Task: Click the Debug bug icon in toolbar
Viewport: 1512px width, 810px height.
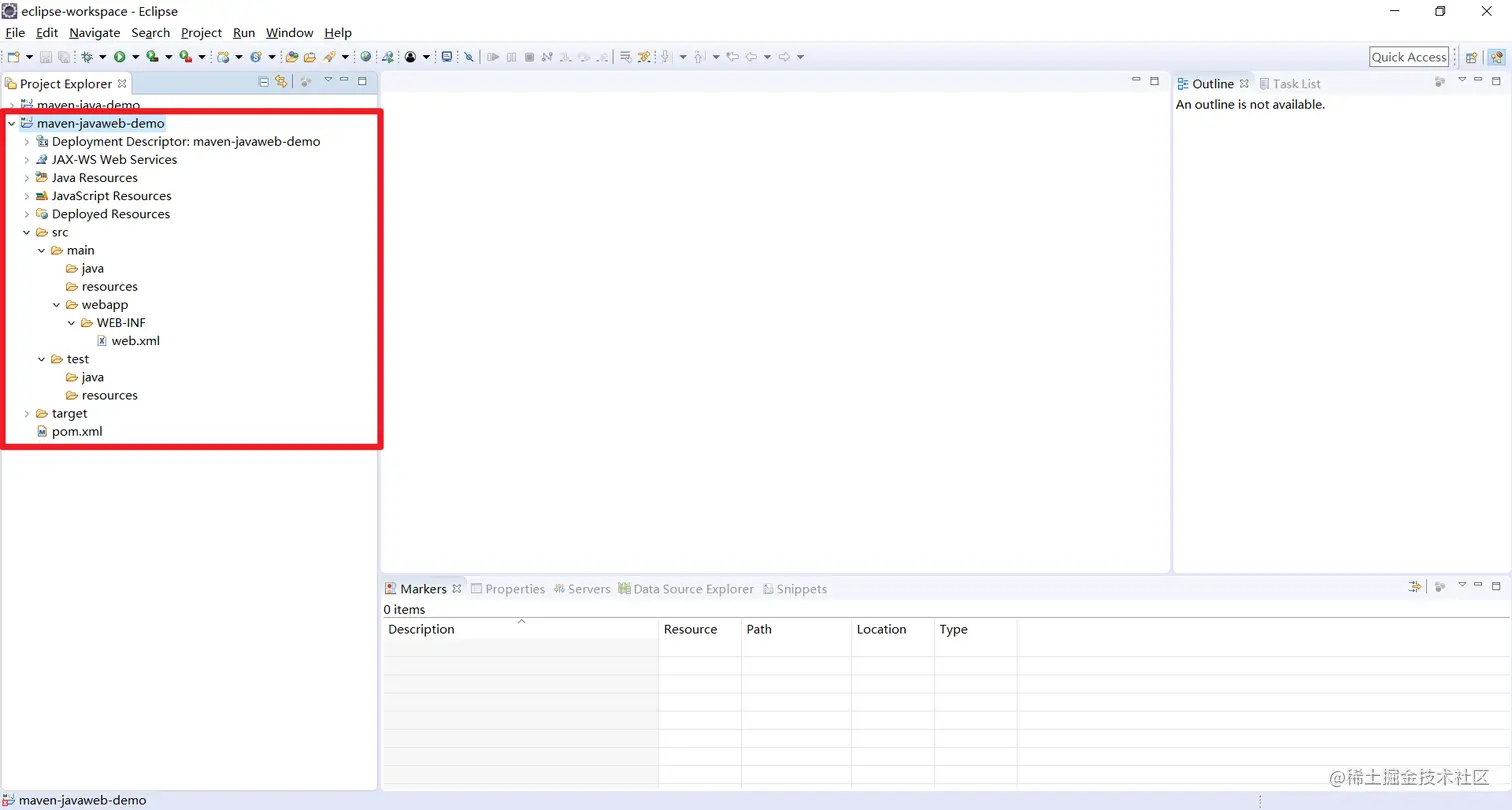Action: 86,57
